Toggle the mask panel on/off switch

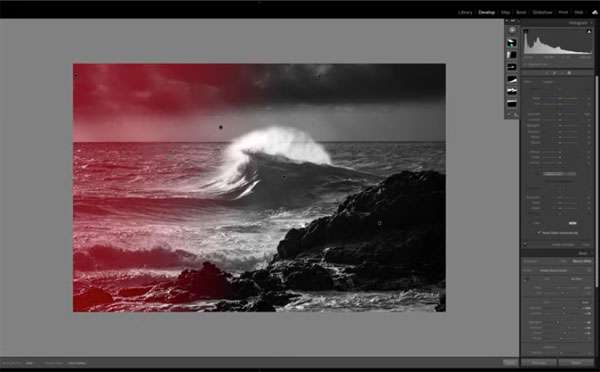525,244
